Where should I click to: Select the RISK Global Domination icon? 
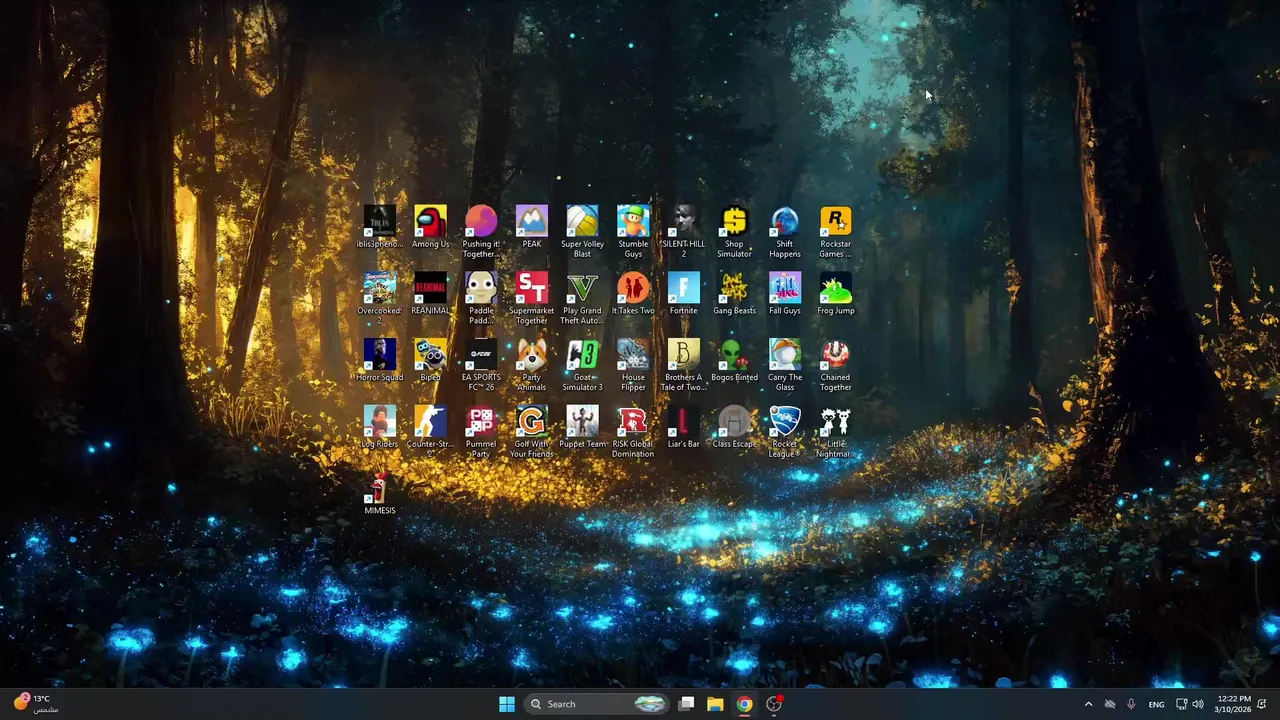(x=633, y=431)
